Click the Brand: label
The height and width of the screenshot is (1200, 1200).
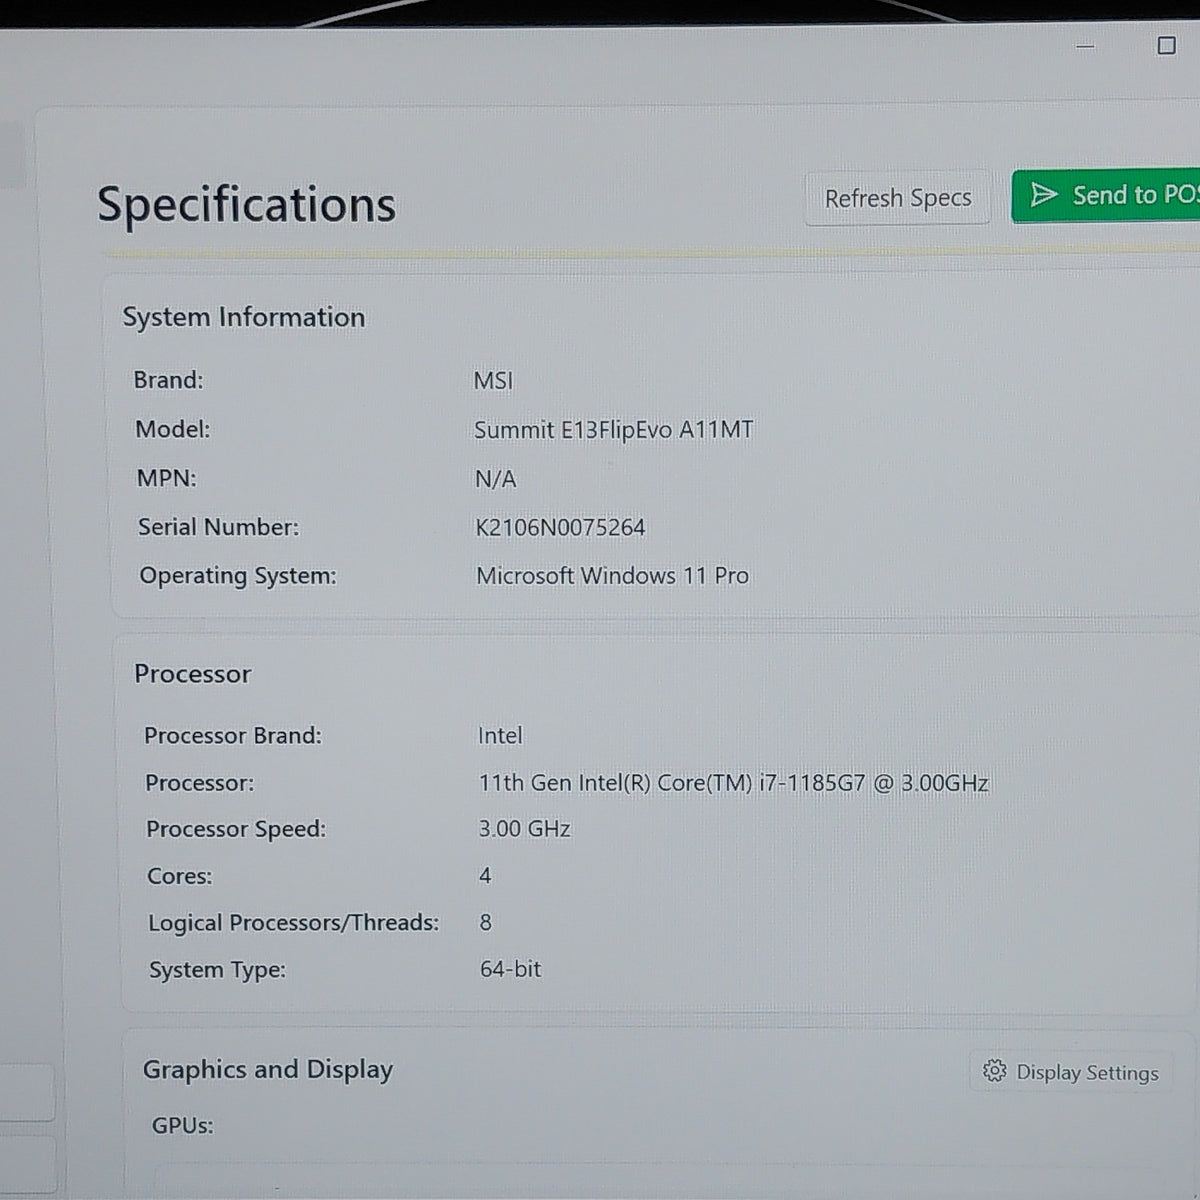[168, 380]
